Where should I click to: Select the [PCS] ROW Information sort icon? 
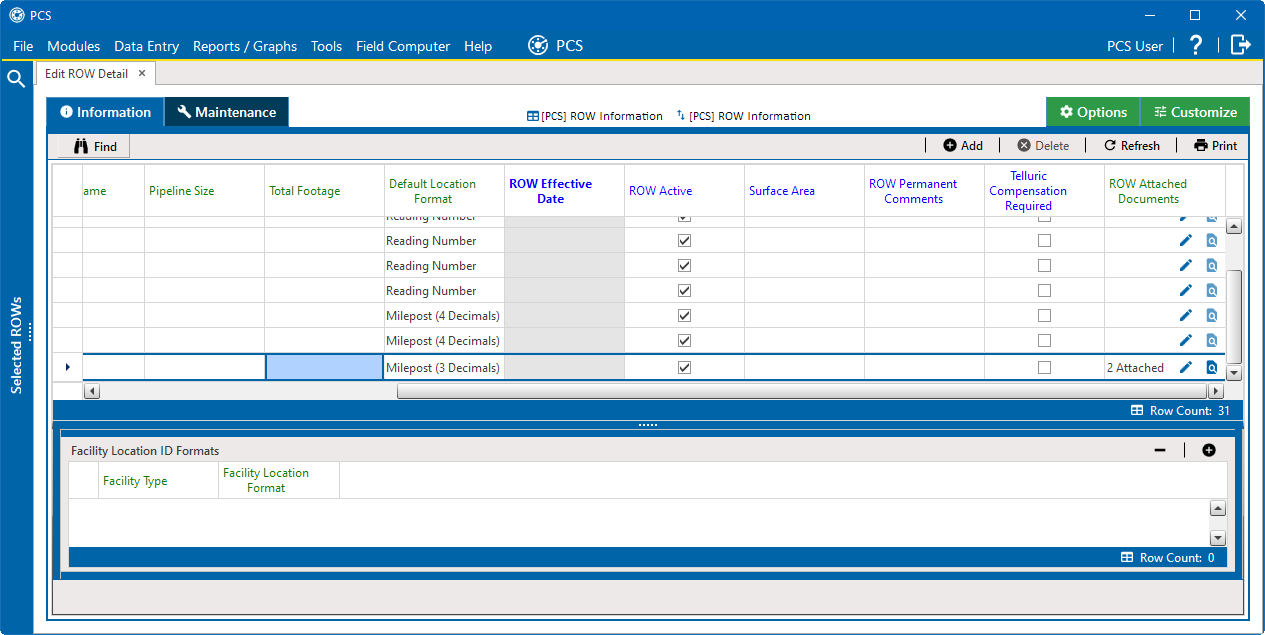click(681, 116)
